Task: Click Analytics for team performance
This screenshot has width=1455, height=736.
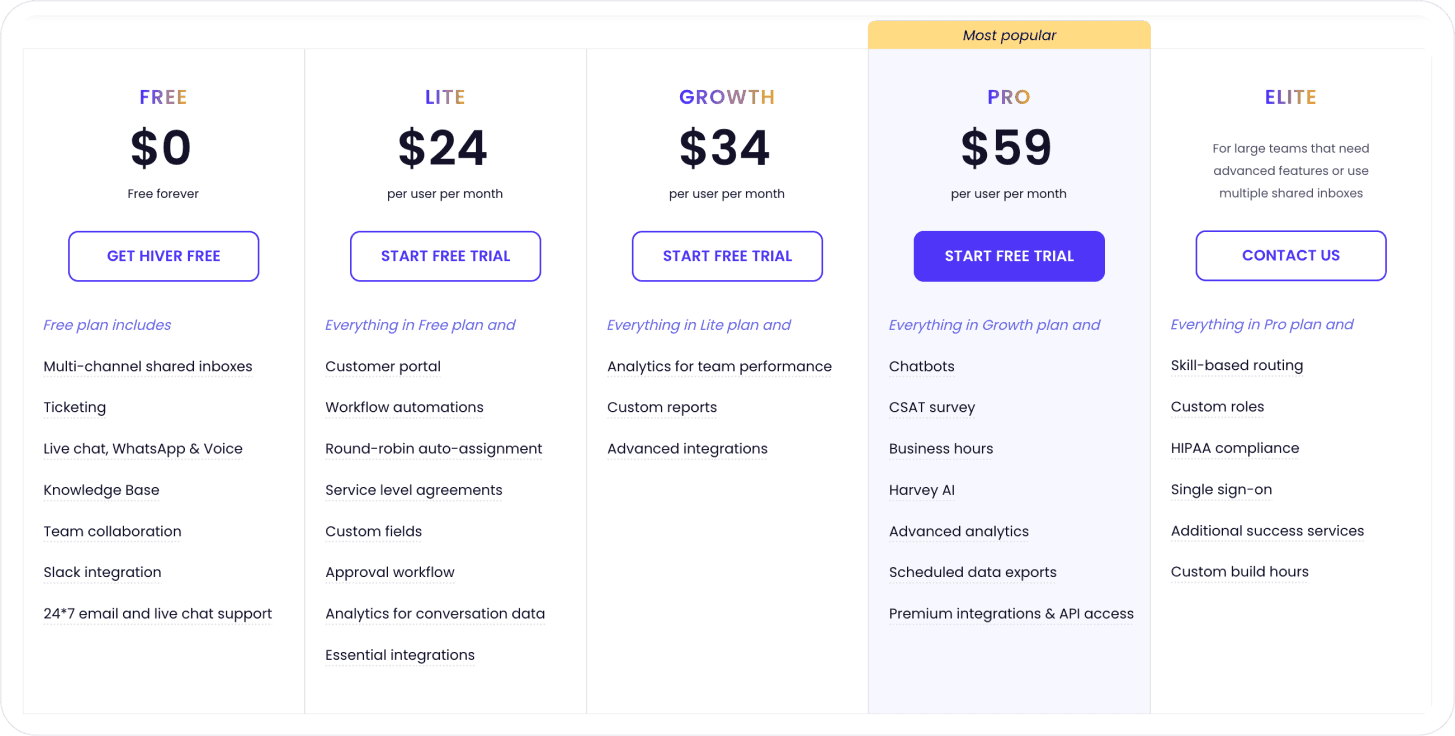Action: [x=719, y=366]
